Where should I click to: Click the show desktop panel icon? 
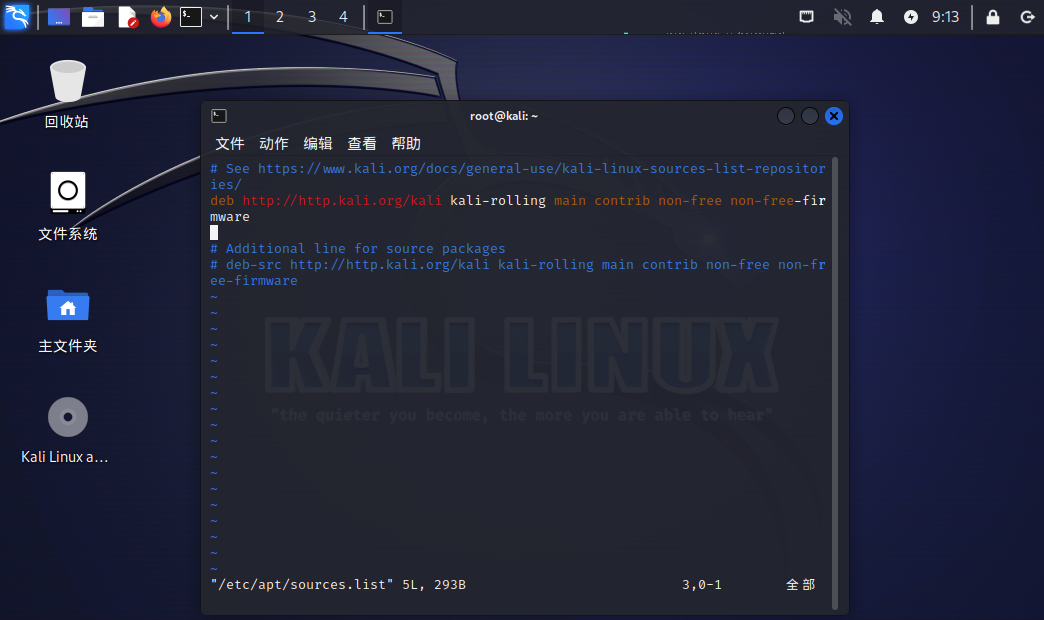click(x=59, y=17)
